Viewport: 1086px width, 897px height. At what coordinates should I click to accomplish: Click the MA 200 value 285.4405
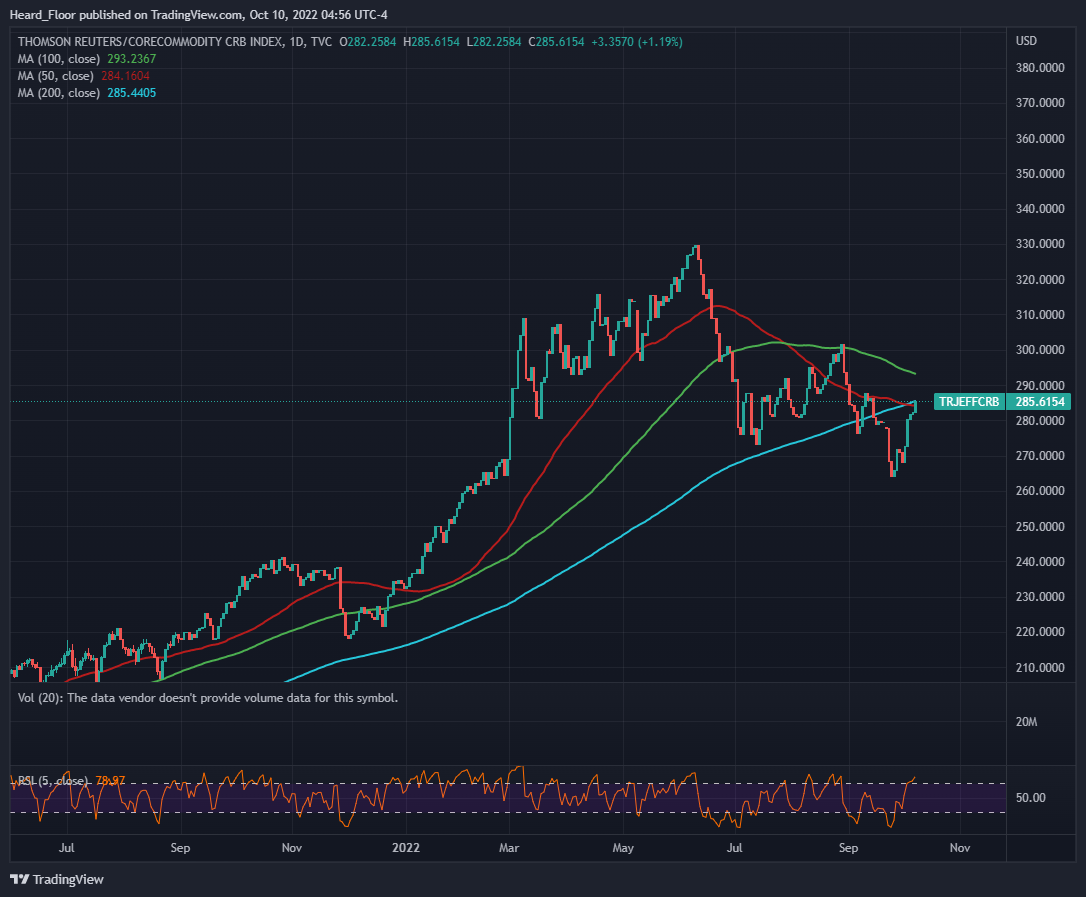(132, 93)
